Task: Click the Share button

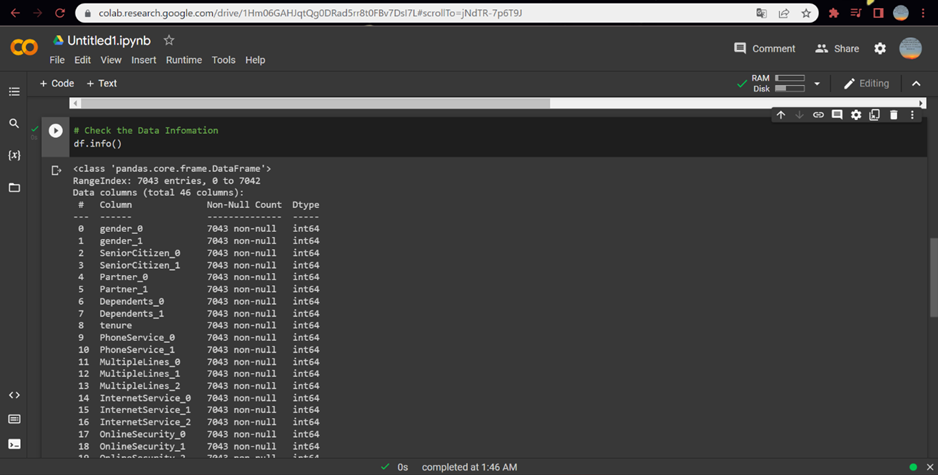Action: [837, 48]
